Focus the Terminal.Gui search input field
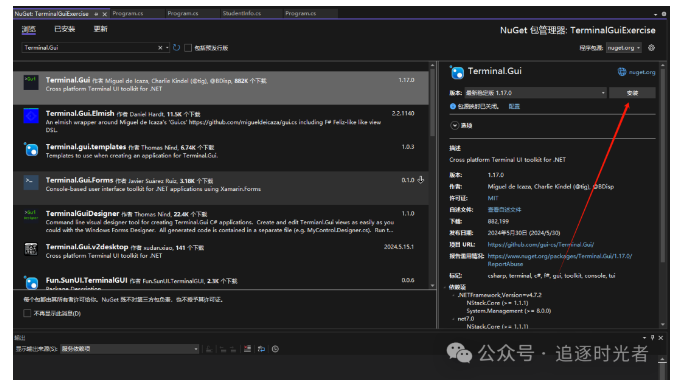679x383 pixels. pyautogui.click(x=90, y=48)
